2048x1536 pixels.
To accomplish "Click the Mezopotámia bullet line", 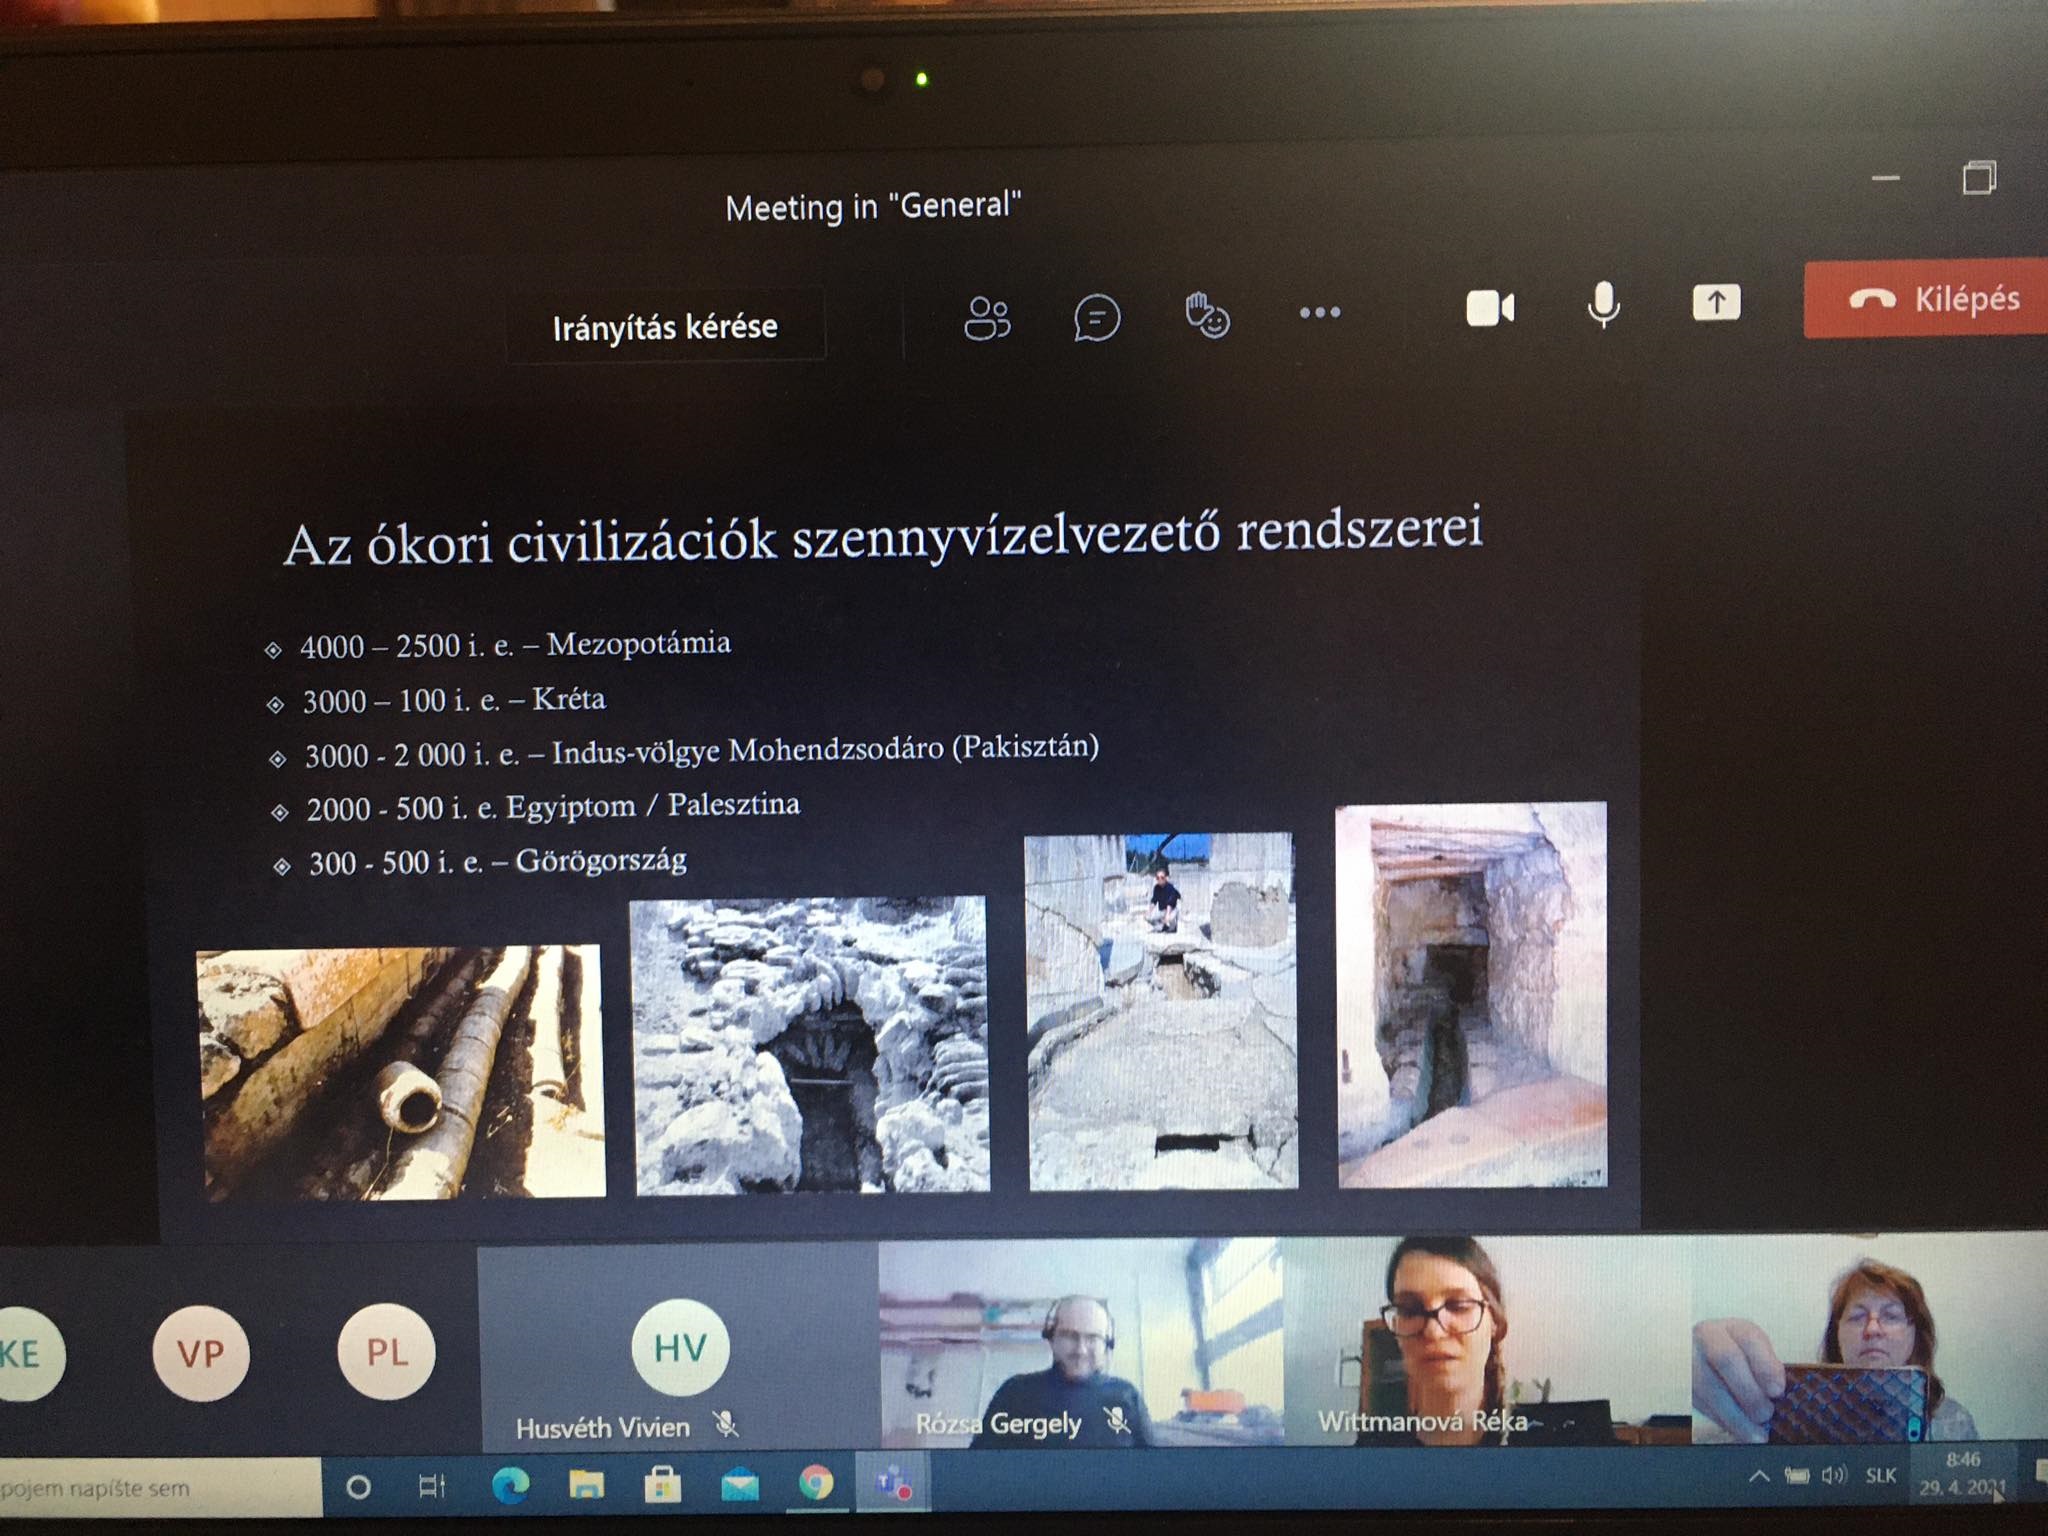I will [498, 645].
